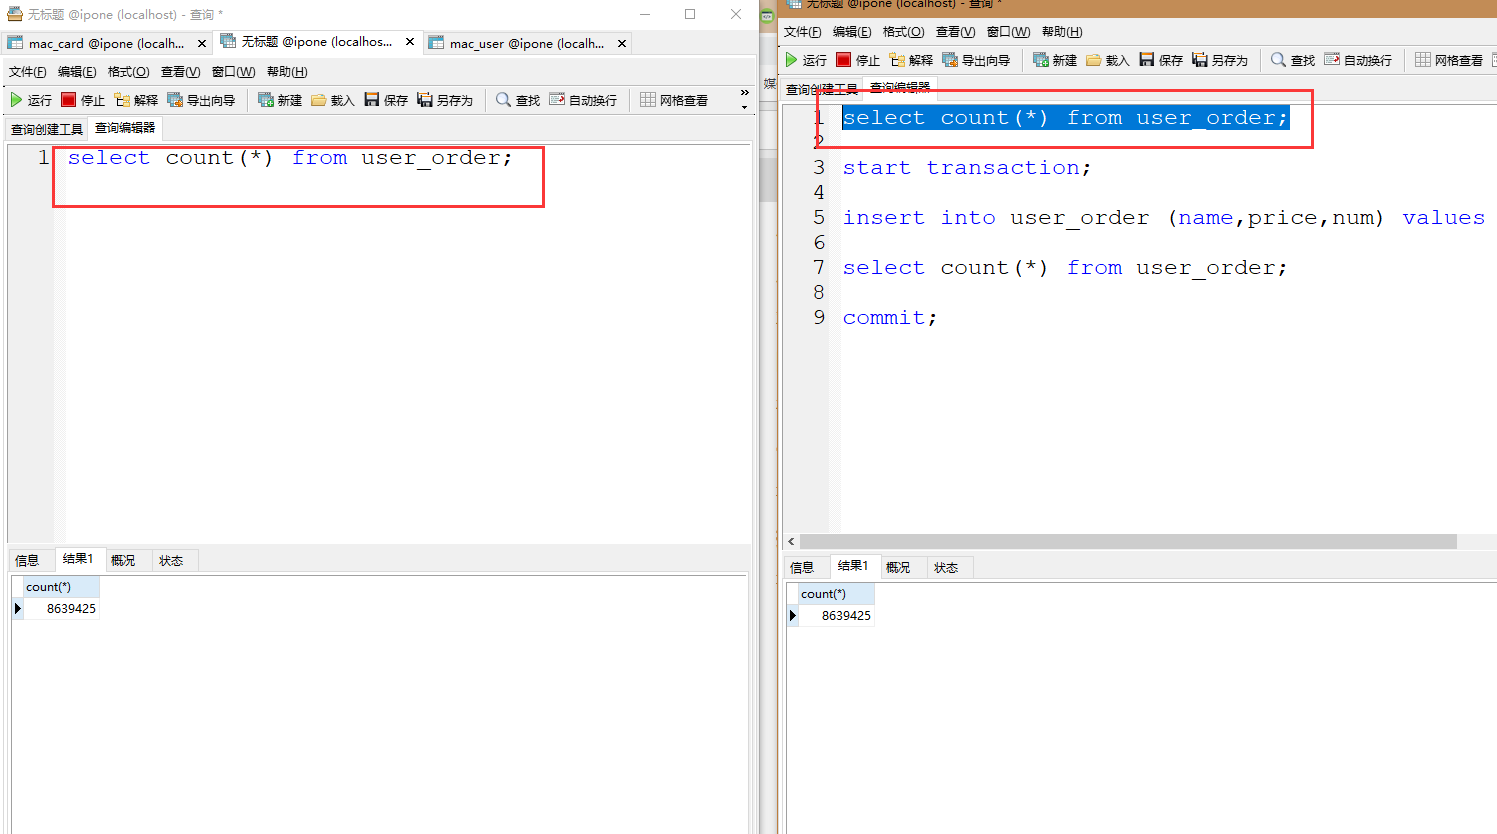Click count(*) column header in left results
This screenshot has width=1497, height=834.
61,587
